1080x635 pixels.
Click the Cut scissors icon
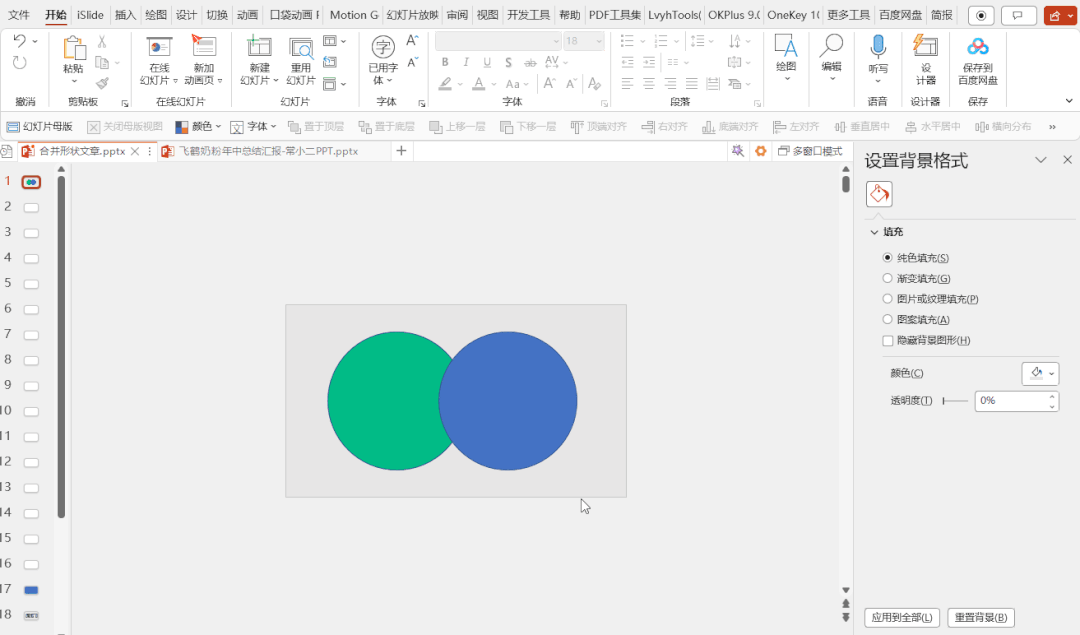[x=102, y=43]
